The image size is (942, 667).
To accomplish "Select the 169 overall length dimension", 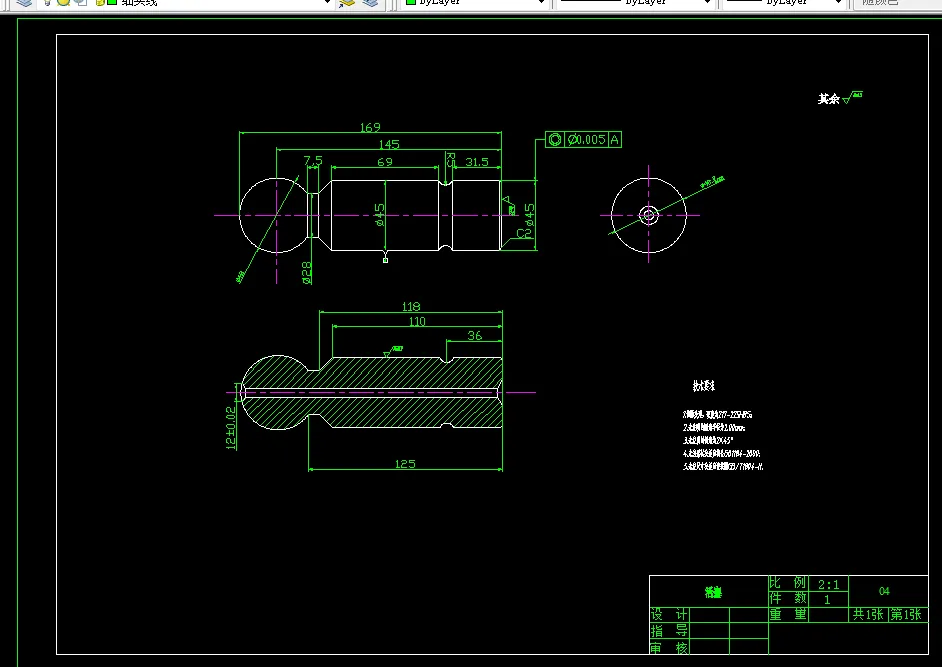I will point(370,127).
